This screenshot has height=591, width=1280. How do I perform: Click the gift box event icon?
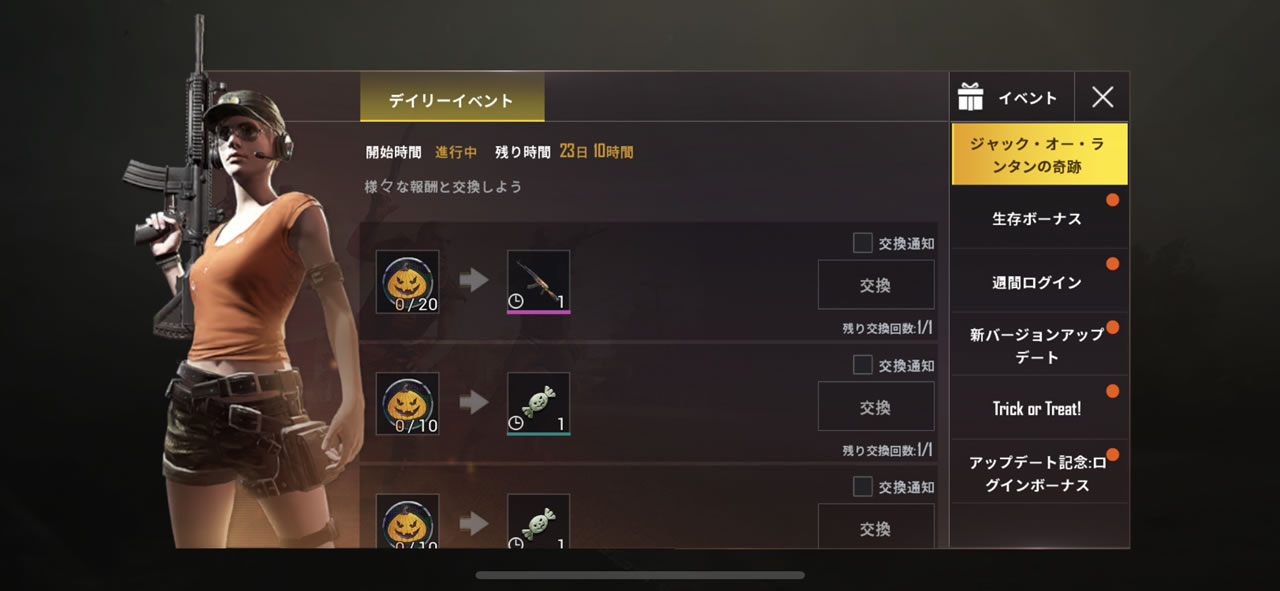[x=970, y=97]
